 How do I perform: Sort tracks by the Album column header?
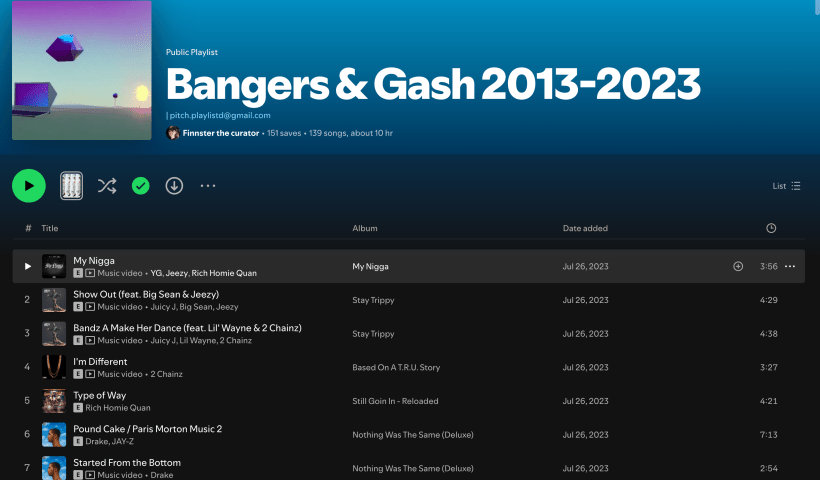coord(365,228)
